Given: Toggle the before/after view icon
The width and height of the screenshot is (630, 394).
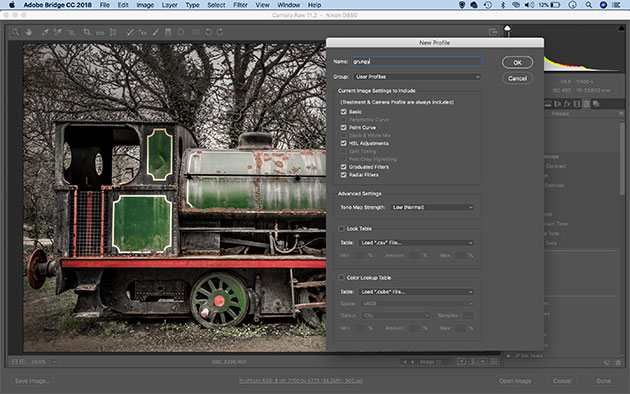Looking at the screenshot, I should click(x=461, y=362).
